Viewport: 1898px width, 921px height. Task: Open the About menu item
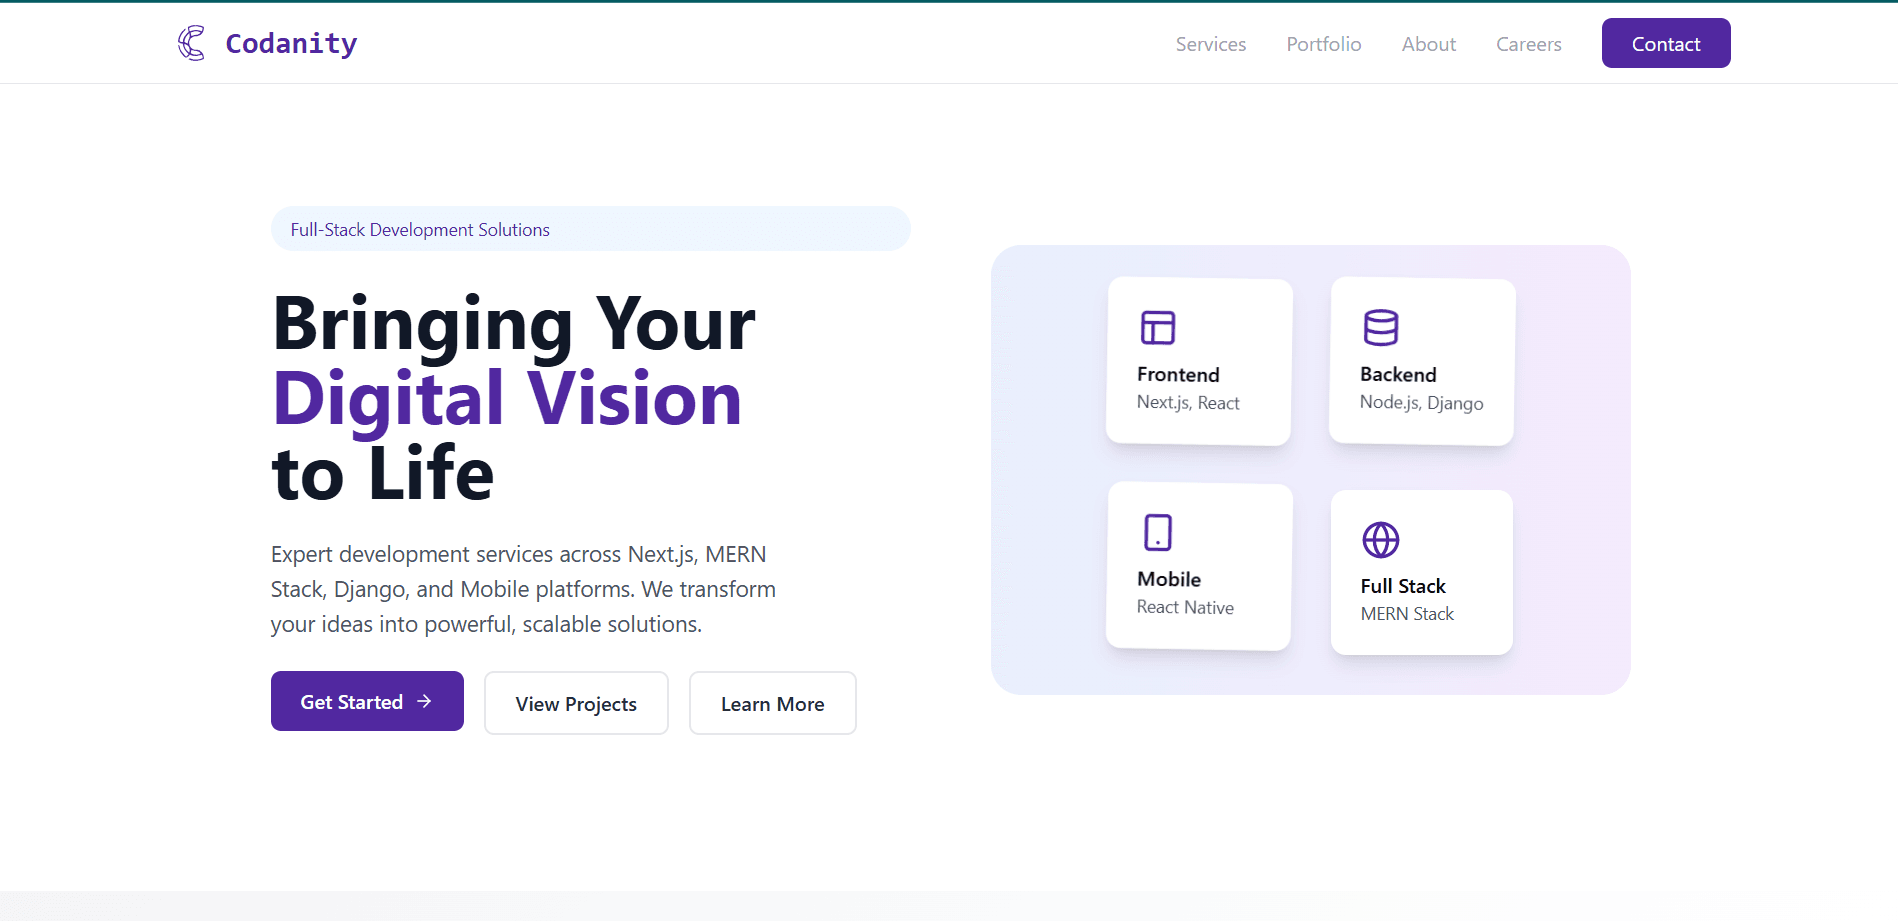[1428, 44]
